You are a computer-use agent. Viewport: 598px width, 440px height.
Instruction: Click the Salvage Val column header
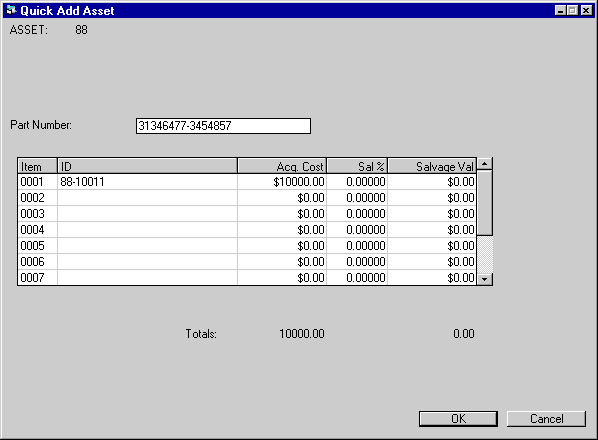[x=432, y=166]
